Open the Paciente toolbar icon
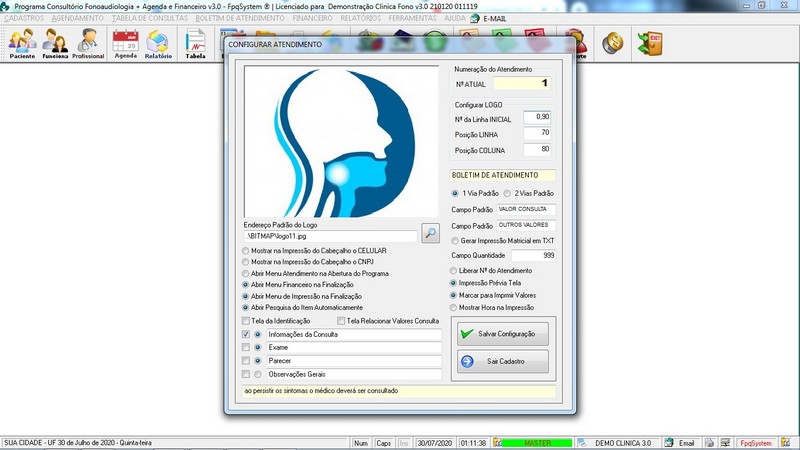 [x=22, y=44]
